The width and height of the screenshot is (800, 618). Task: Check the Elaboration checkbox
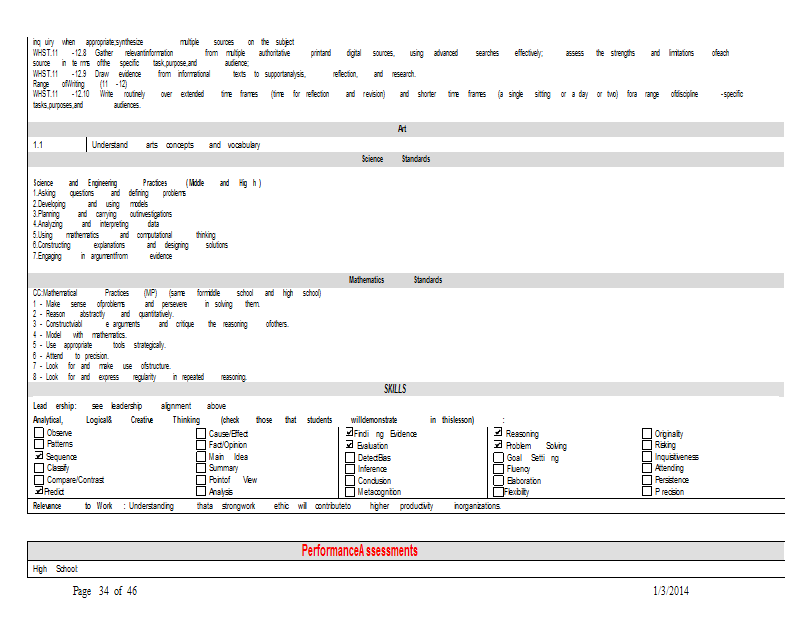[x=498, y=480]
